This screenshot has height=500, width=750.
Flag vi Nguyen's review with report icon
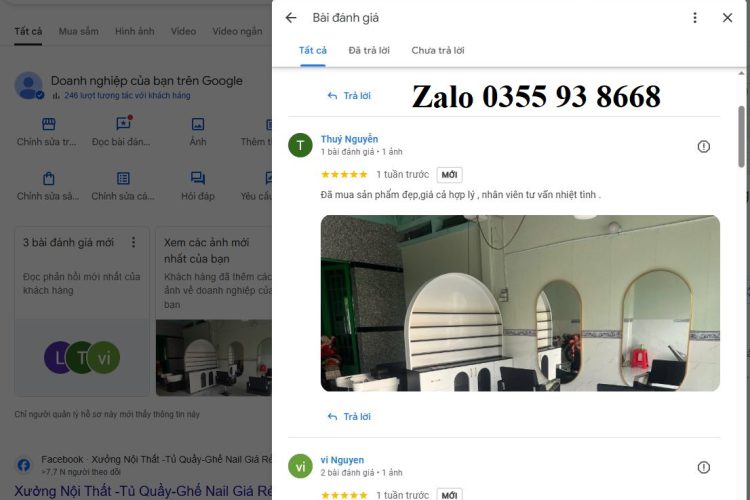(703, 467)
